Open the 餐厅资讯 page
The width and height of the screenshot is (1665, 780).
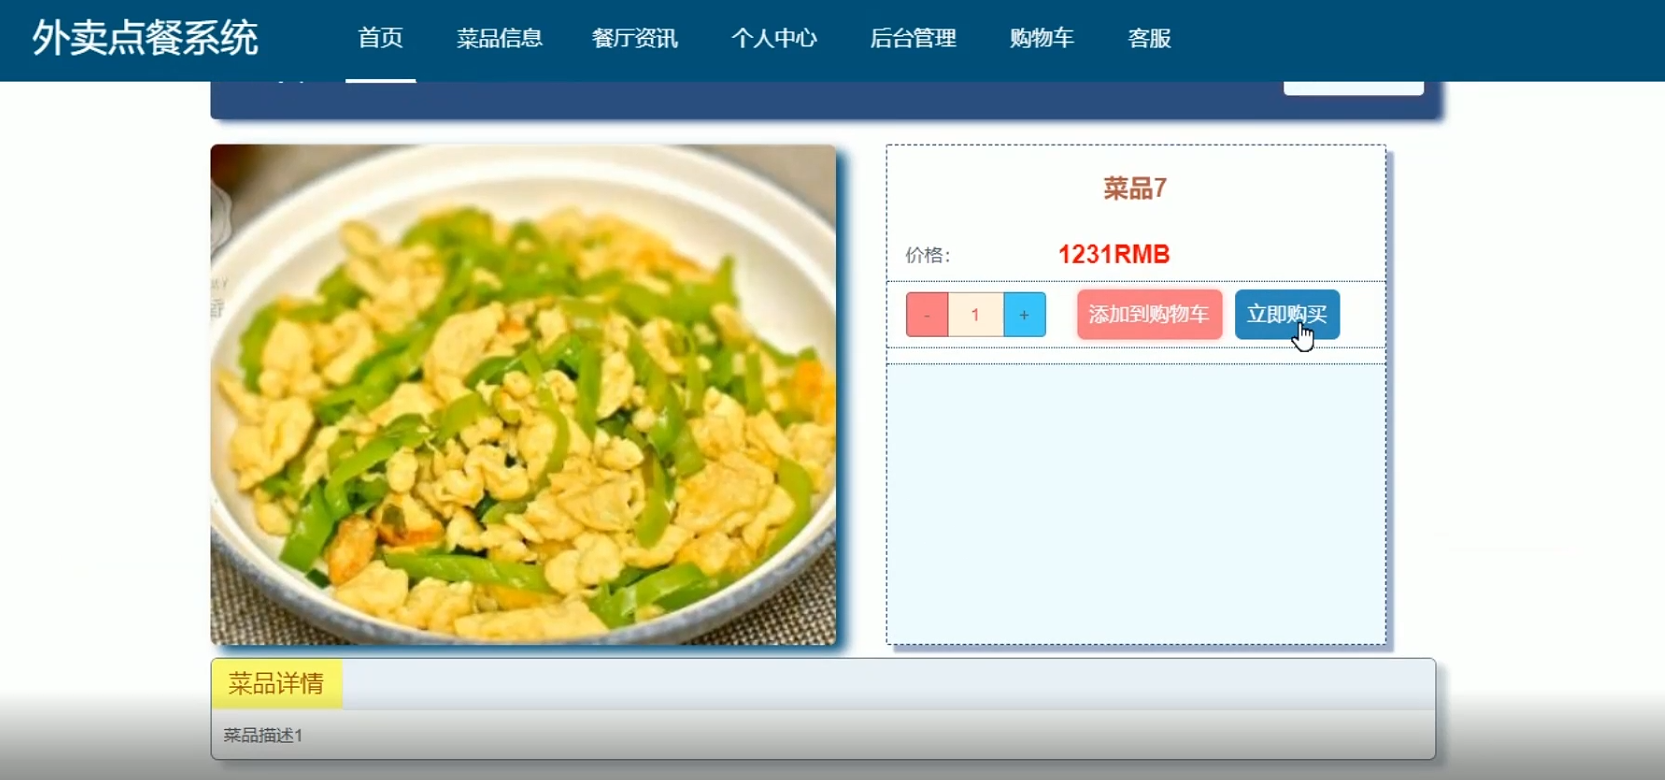(635, 38)
